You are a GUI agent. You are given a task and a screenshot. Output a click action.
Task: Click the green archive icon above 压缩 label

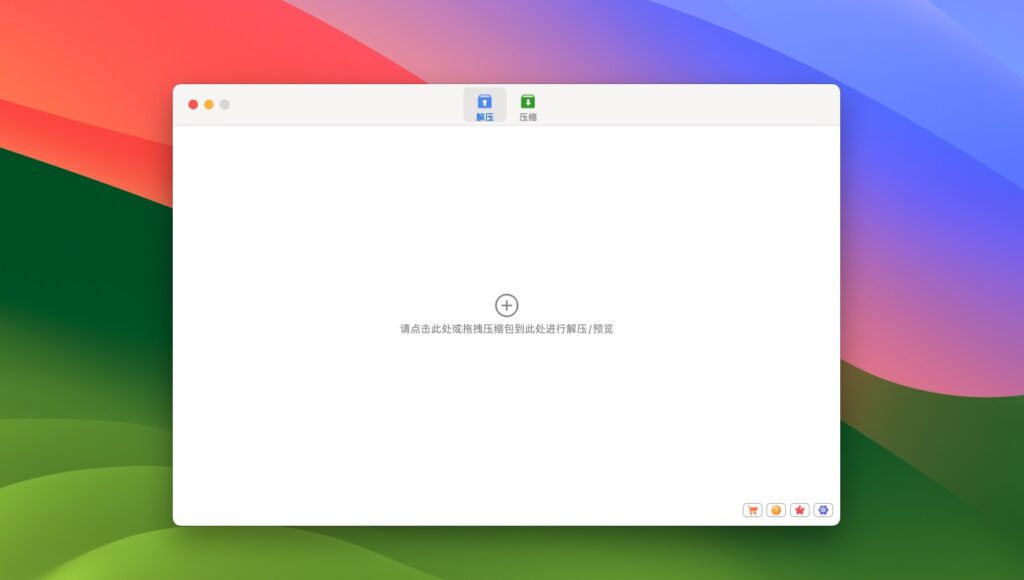click(528, 100)
